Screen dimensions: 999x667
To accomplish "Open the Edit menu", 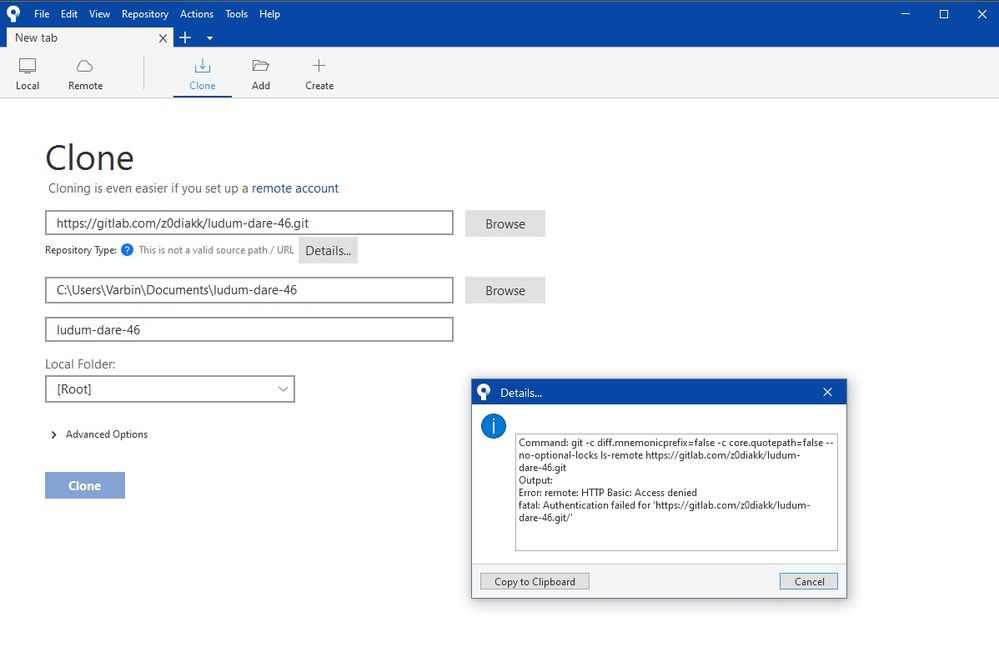I will point(69,14).
